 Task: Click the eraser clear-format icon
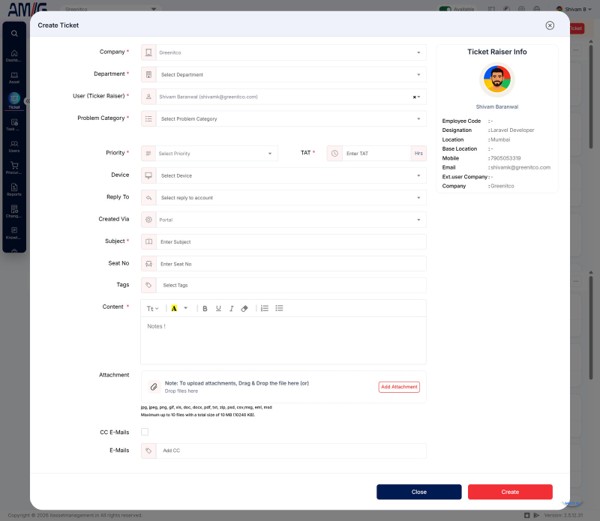click(244, 308)
